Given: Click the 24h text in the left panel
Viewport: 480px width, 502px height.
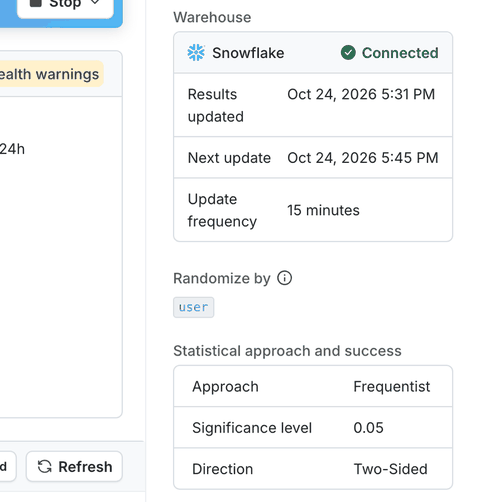Looking at the screenshot, I should click(12, 149).
